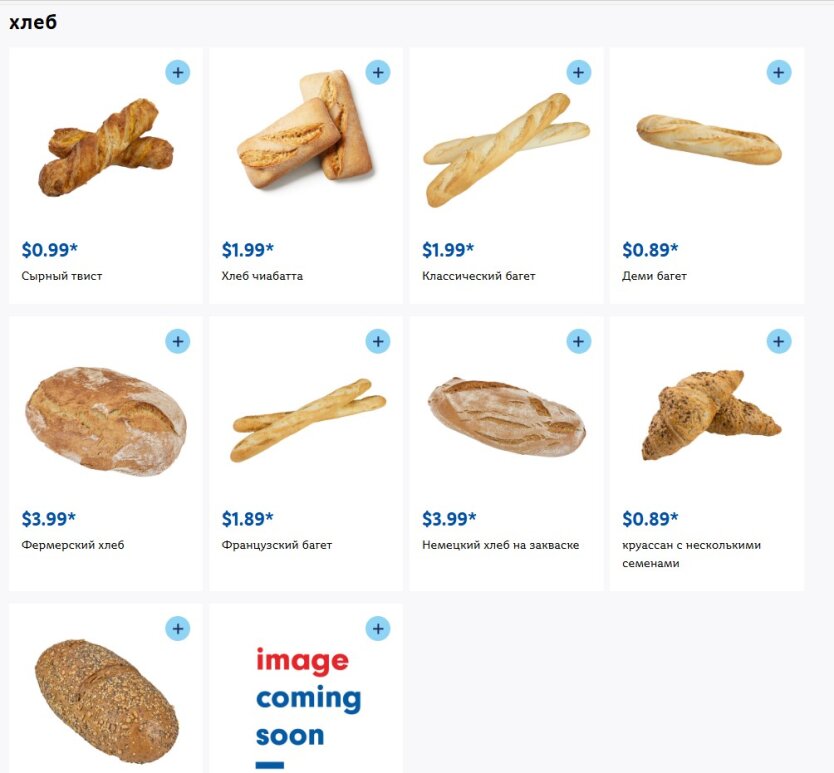The width and height of the screenshot is (834, 773).
Task: Click Немецкий хлеб на закваске title
Action: [x=501, y=545]
